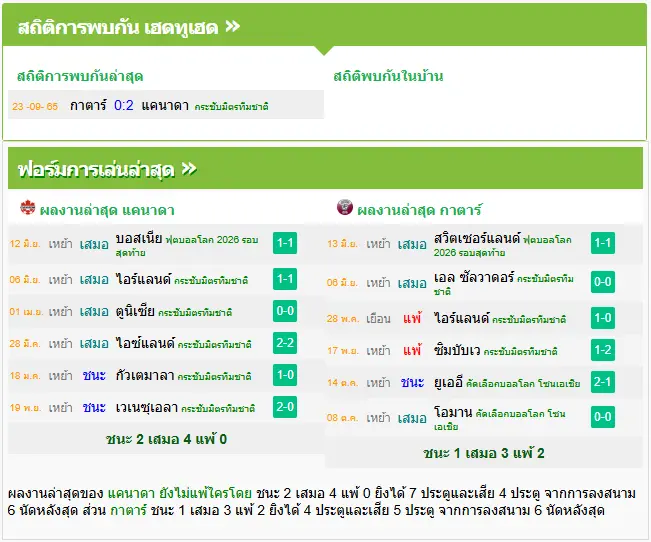The width and height of the screenshot is (651, 542).
Task: Click opponent name สวิตเซอร์แลนด์
Action: [477, 238]
